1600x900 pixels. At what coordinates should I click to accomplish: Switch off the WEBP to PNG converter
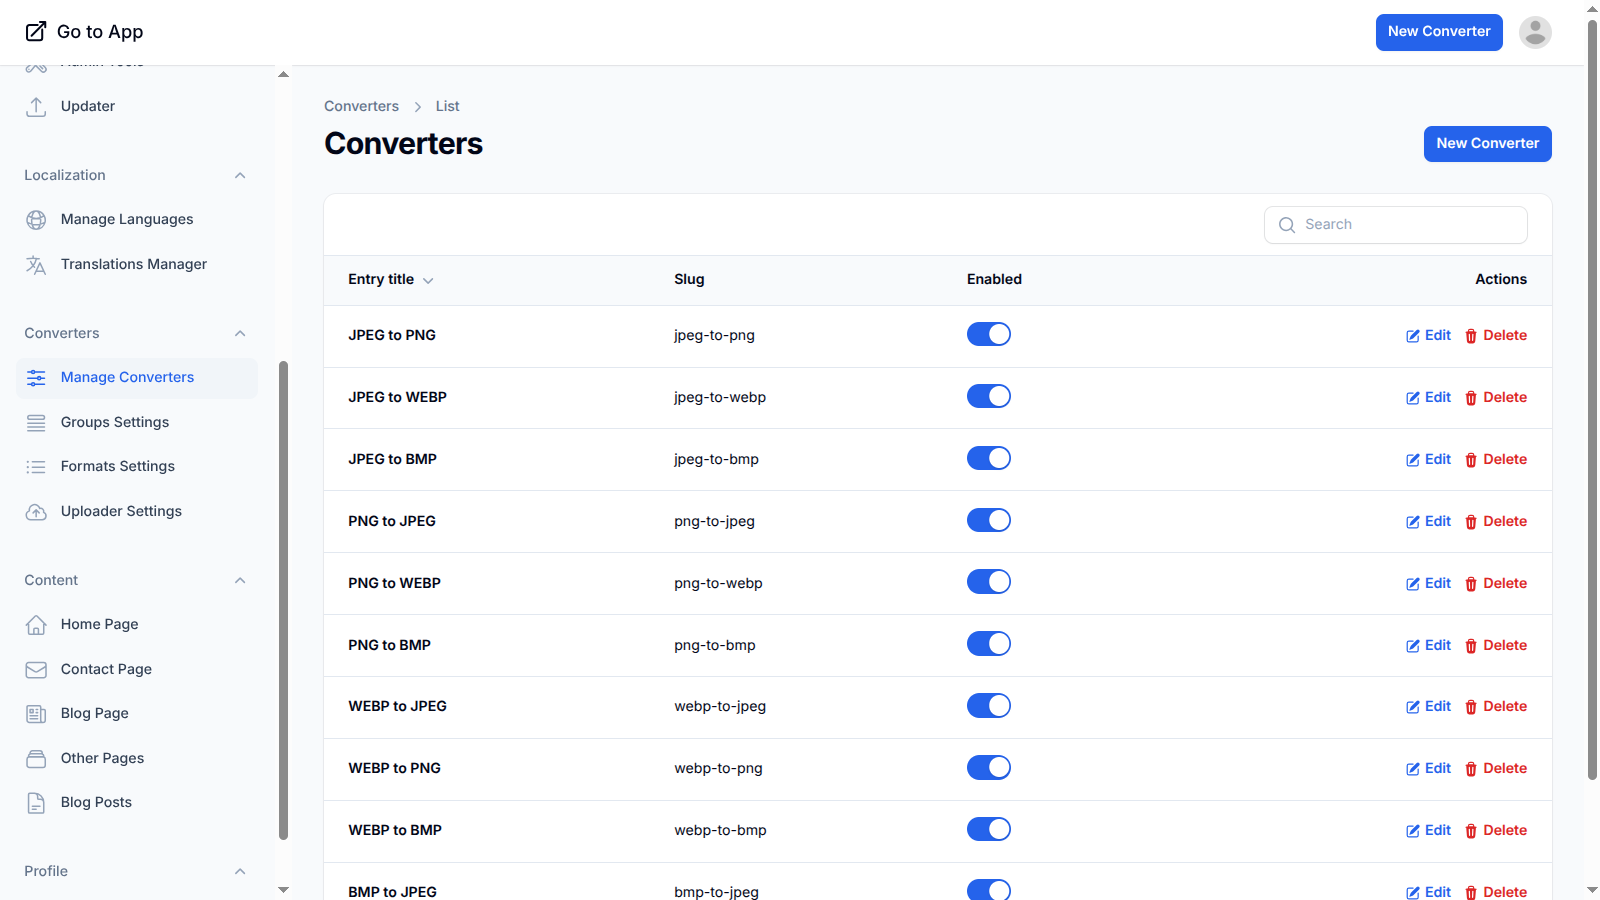[x=988, y=768]
